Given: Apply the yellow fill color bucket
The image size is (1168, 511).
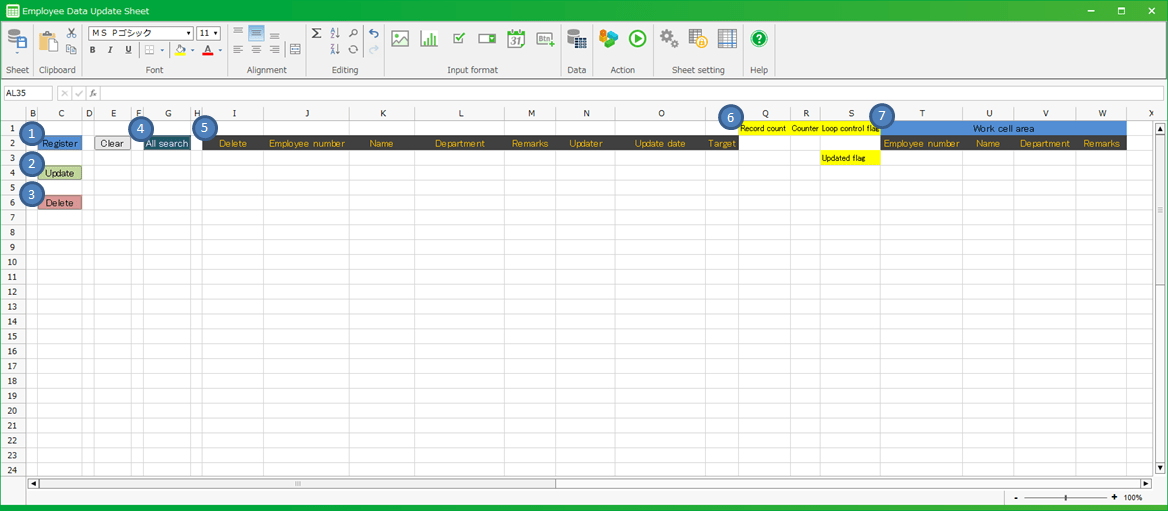Looking at the screenshot, I should pyautogui.click(x=180, y=50).
